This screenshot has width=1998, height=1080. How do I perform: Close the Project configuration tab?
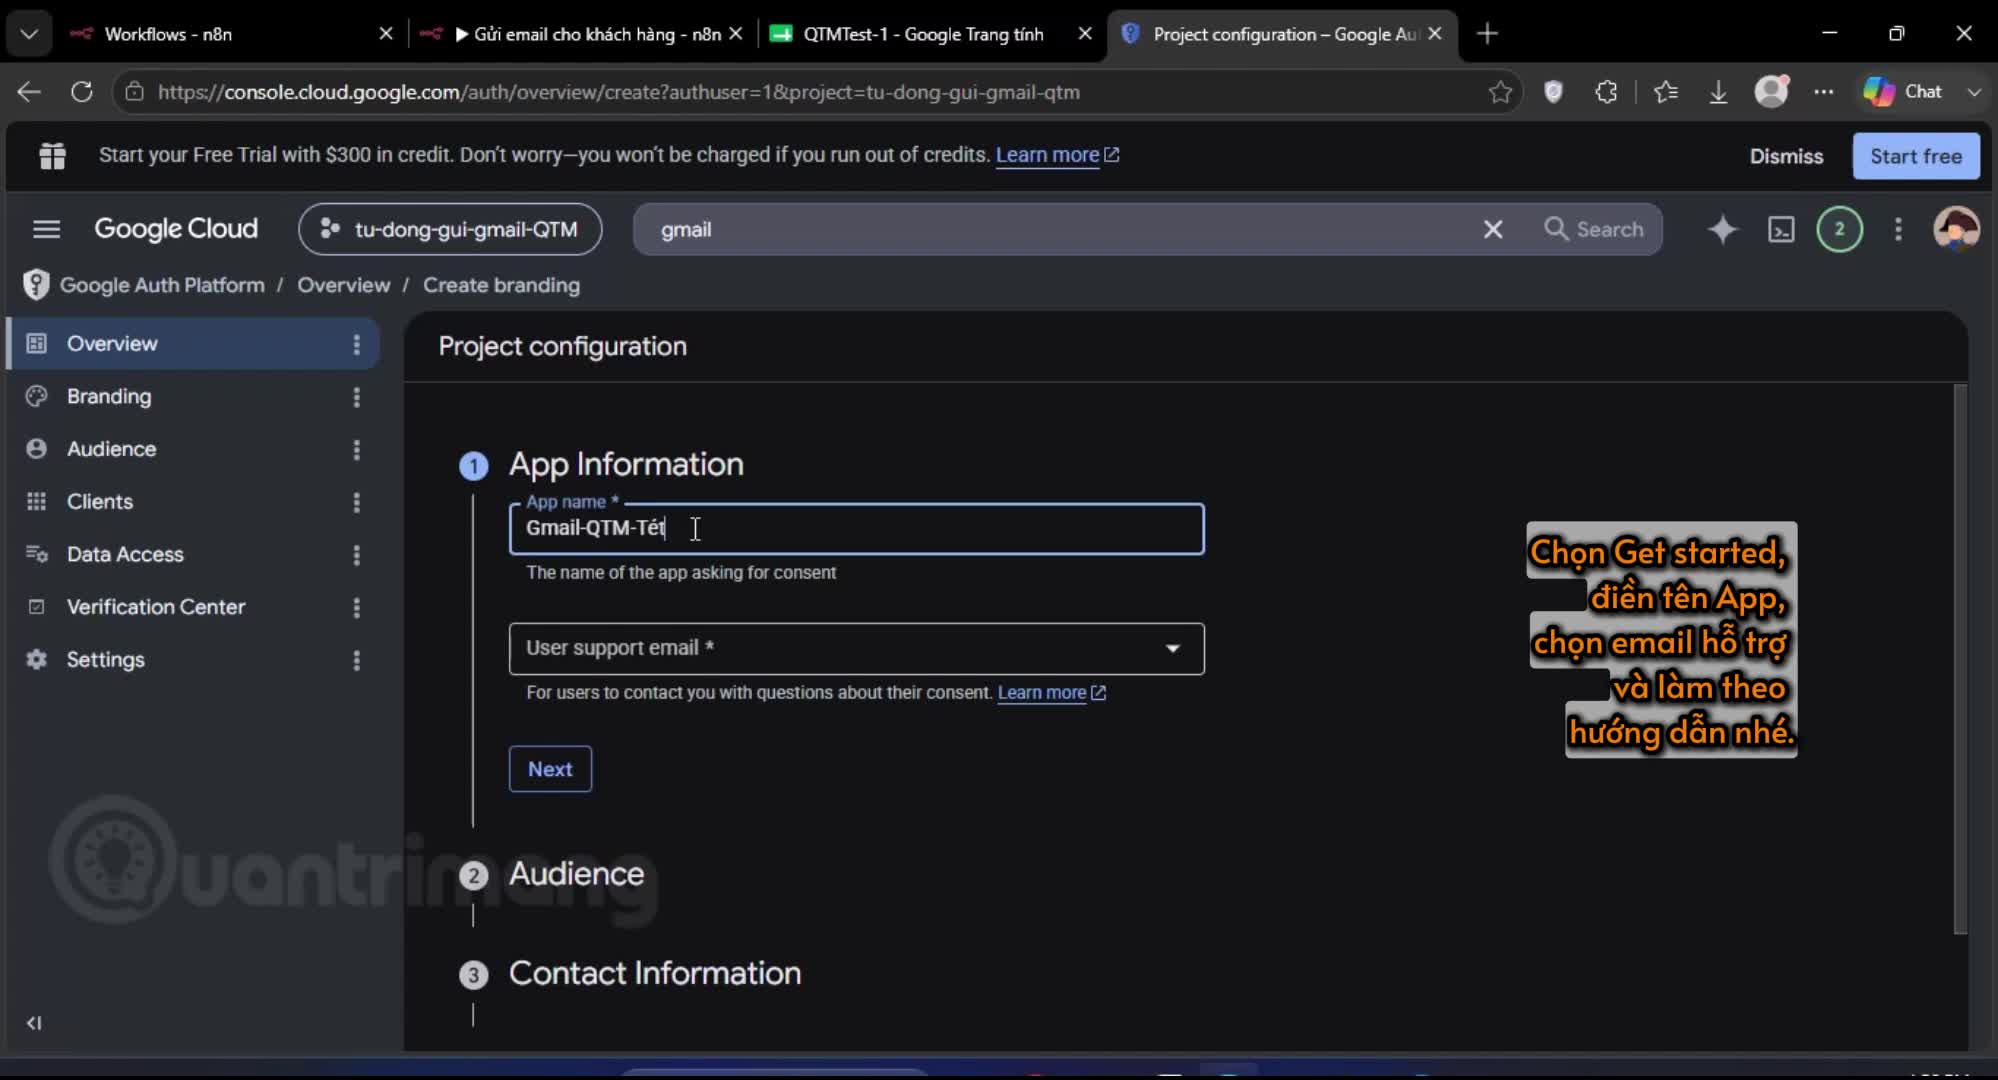pyautogui.click(x=1435, y=34)
